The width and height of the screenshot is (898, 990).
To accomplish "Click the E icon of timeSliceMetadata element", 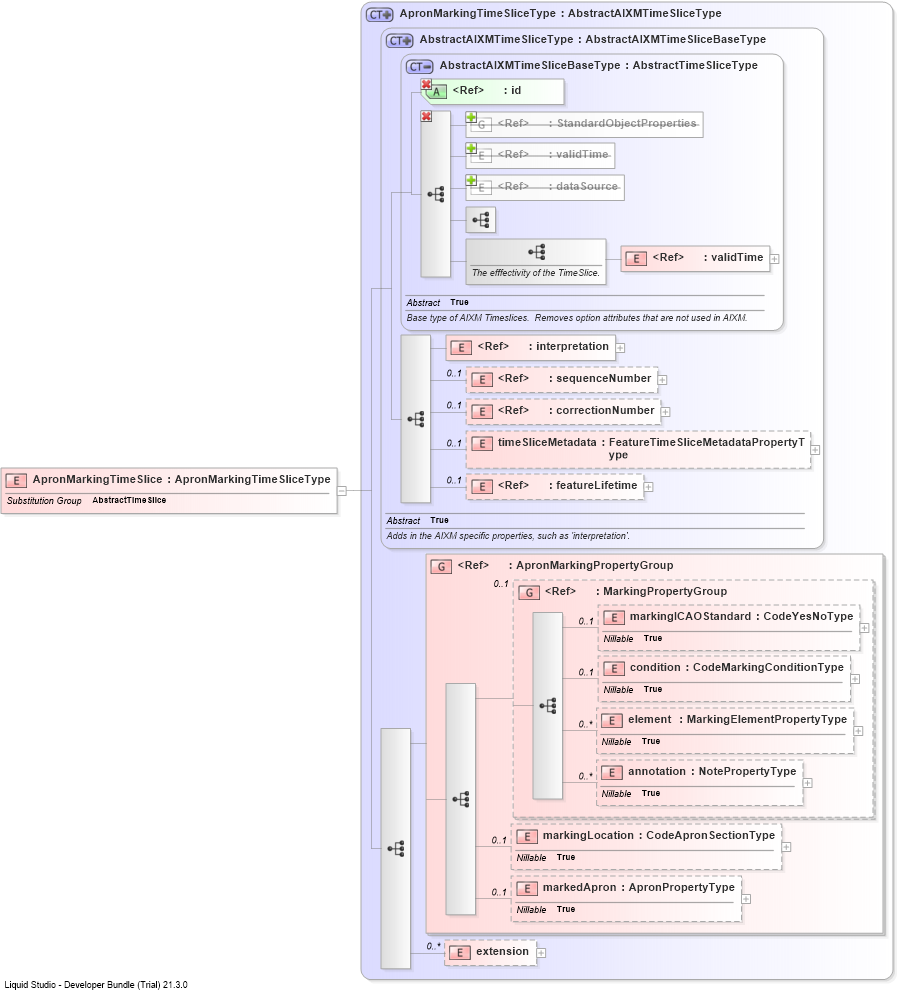I will pos(482,444).
